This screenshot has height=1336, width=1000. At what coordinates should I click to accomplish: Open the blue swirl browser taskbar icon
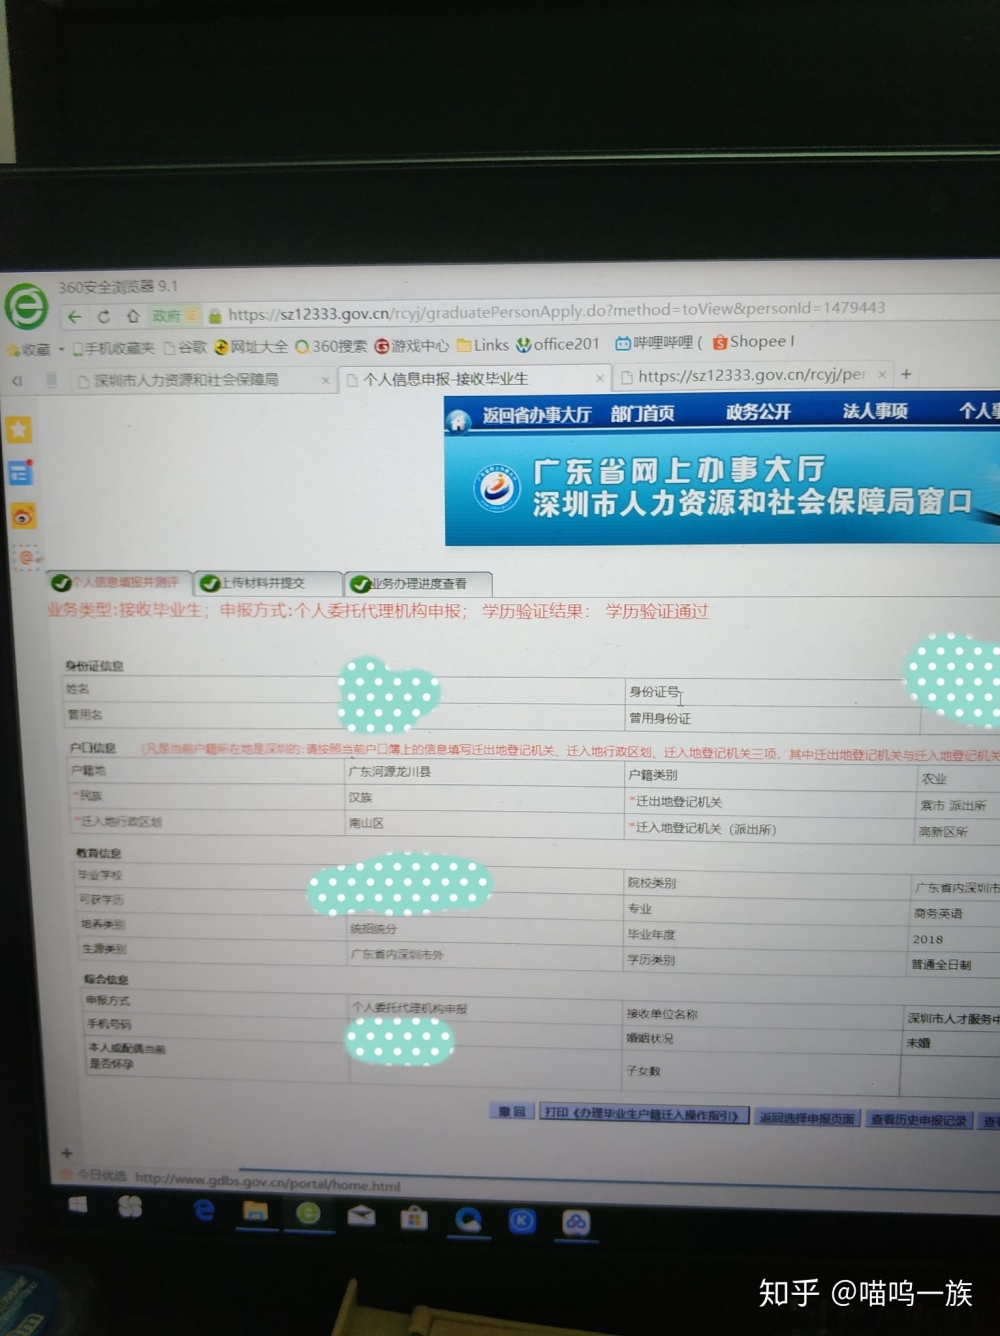tap(468, 1220)
